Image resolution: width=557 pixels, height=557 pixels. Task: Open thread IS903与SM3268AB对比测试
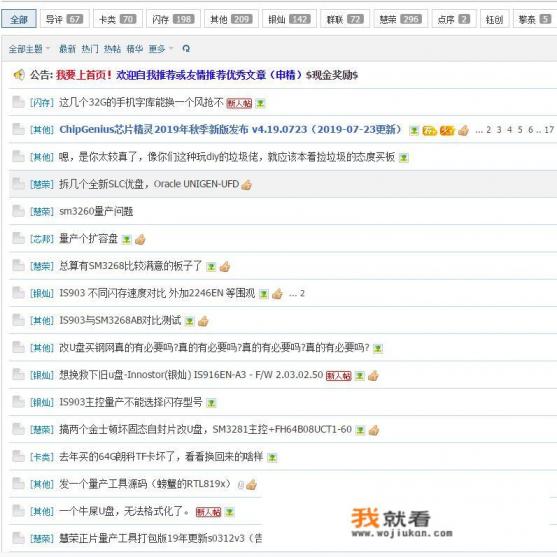click(x=120, y=320)
